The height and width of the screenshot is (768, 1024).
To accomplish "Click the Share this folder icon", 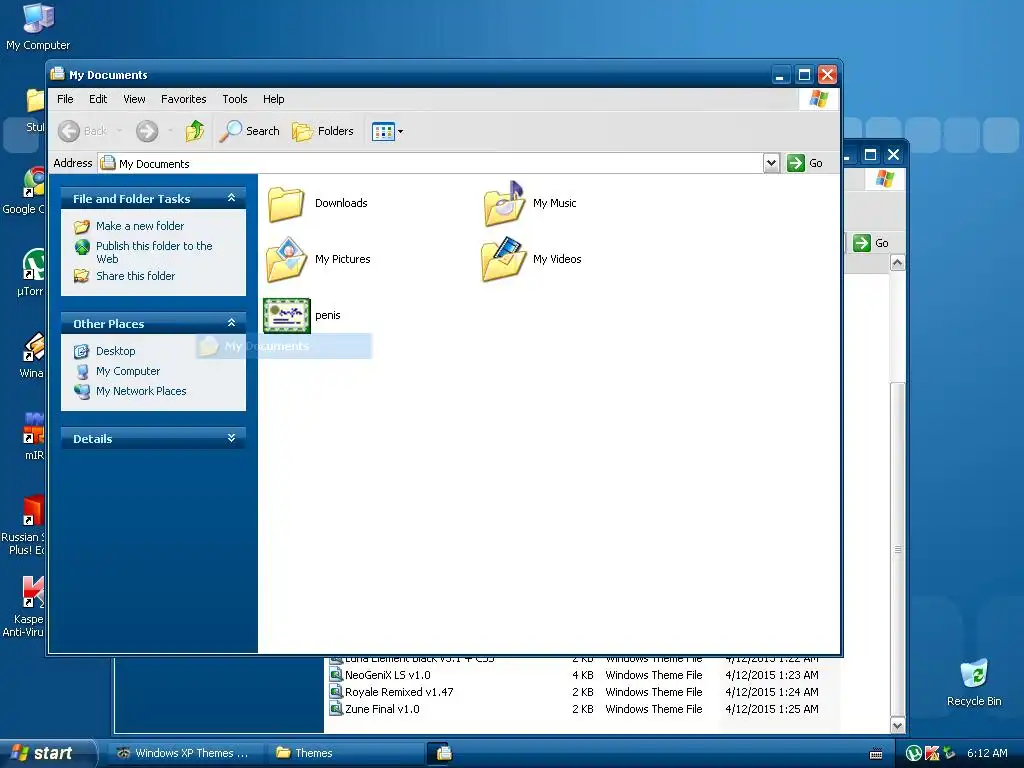I will pyautogui.click(x=82, y=276).
